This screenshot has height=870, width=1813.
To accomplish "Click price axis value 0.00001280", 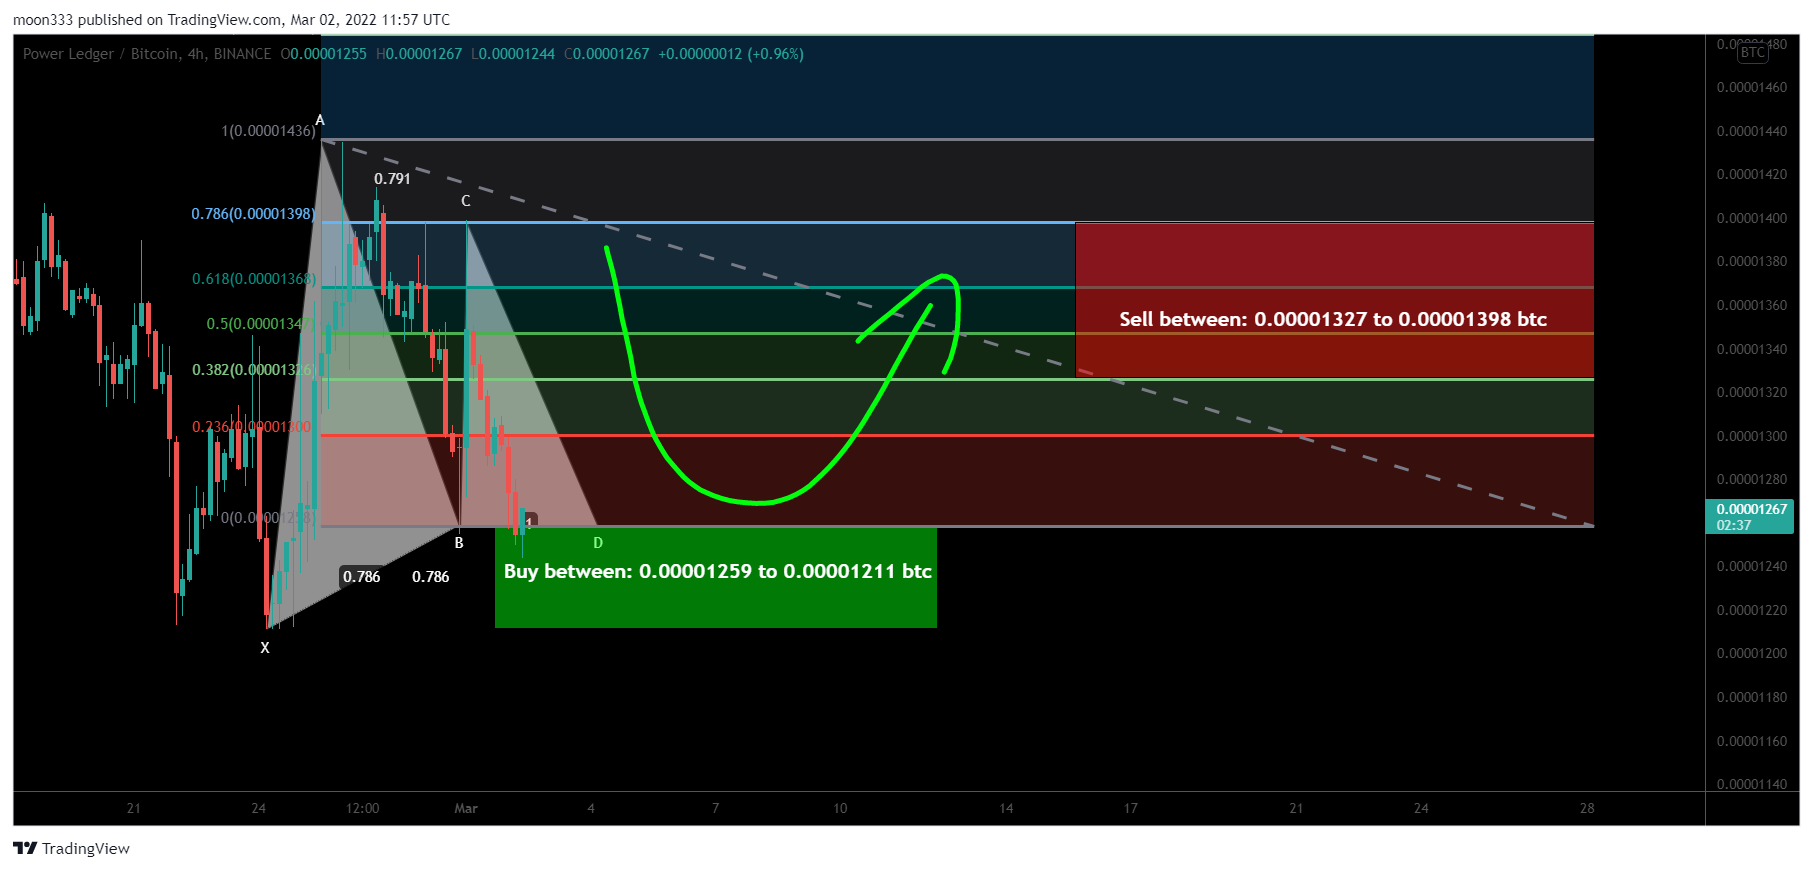I will (x=1752, y=480).
